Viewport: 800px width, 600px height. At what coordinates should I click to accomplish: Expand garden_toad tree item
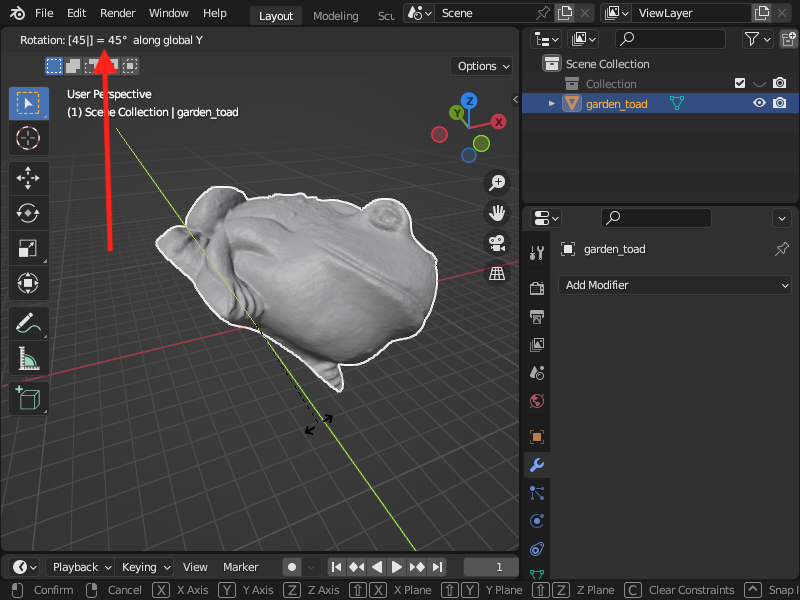pyautogui.click(x=552, y=104)
